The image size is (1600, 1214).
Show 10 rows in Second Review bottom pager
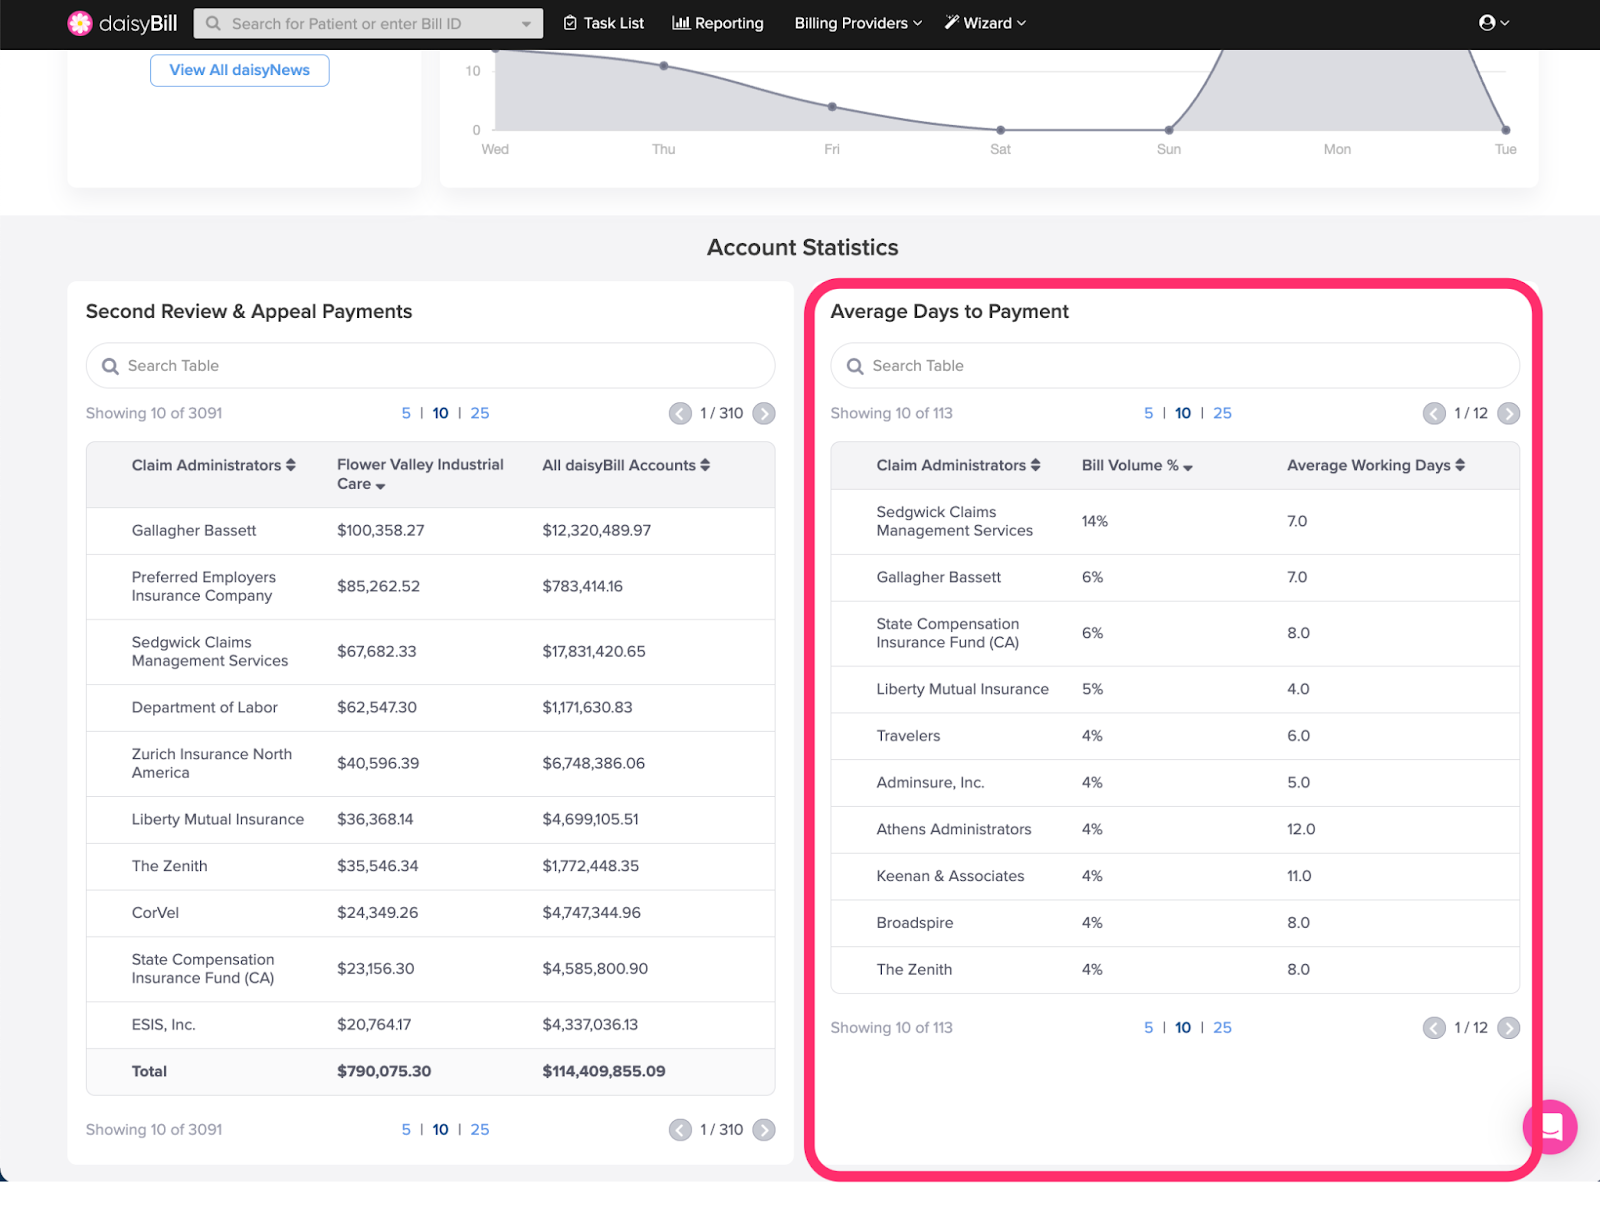pyautogui.click(x=440, y=1130)
